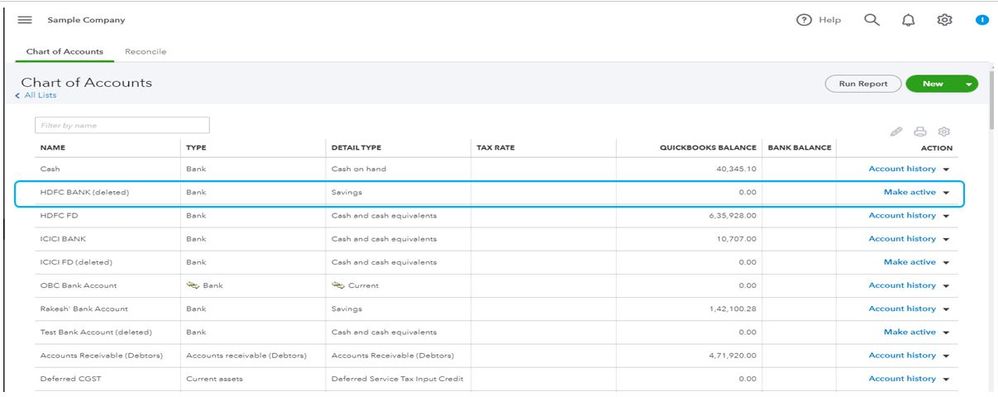998x397 pixels.
Task: Click Deferred Service Tax Input Credit text
Action: pos(398,379)
